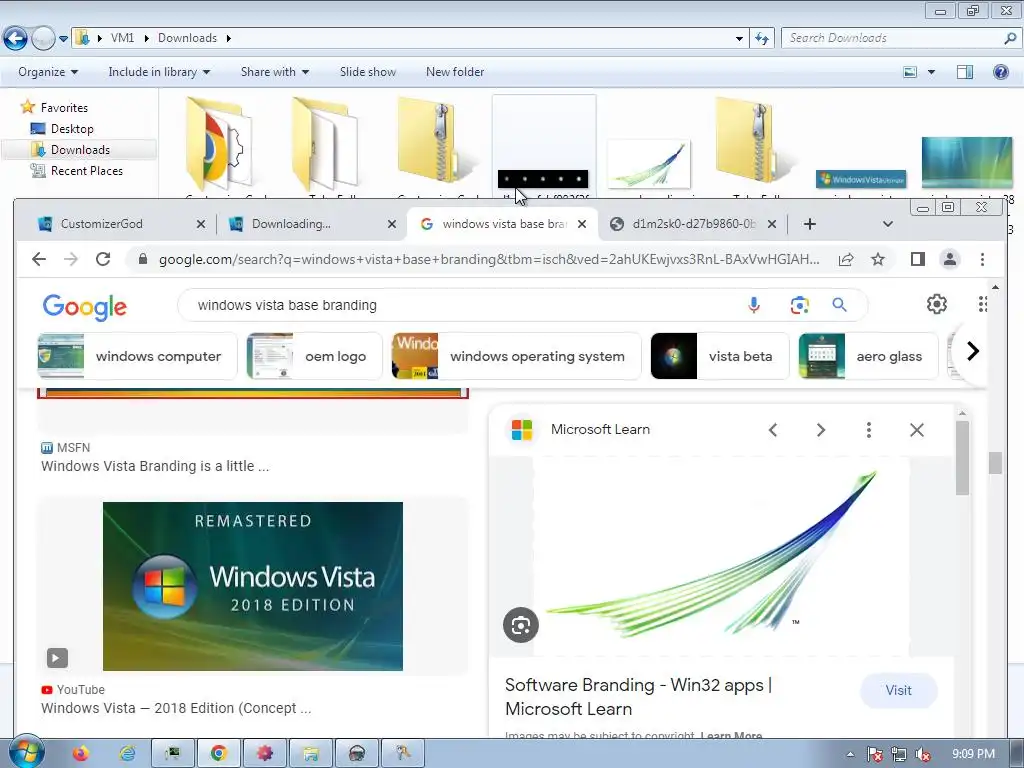
Task: Click the Google logo
Action: point(85,307)
